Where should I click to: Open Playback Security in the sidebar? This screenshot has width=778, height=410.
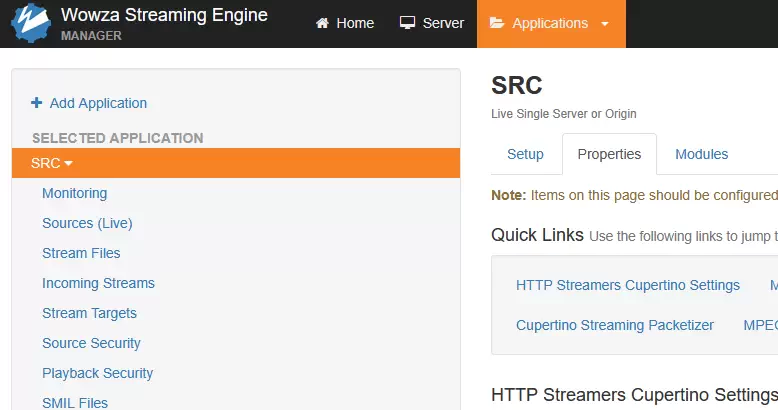[x=97, y=373]
